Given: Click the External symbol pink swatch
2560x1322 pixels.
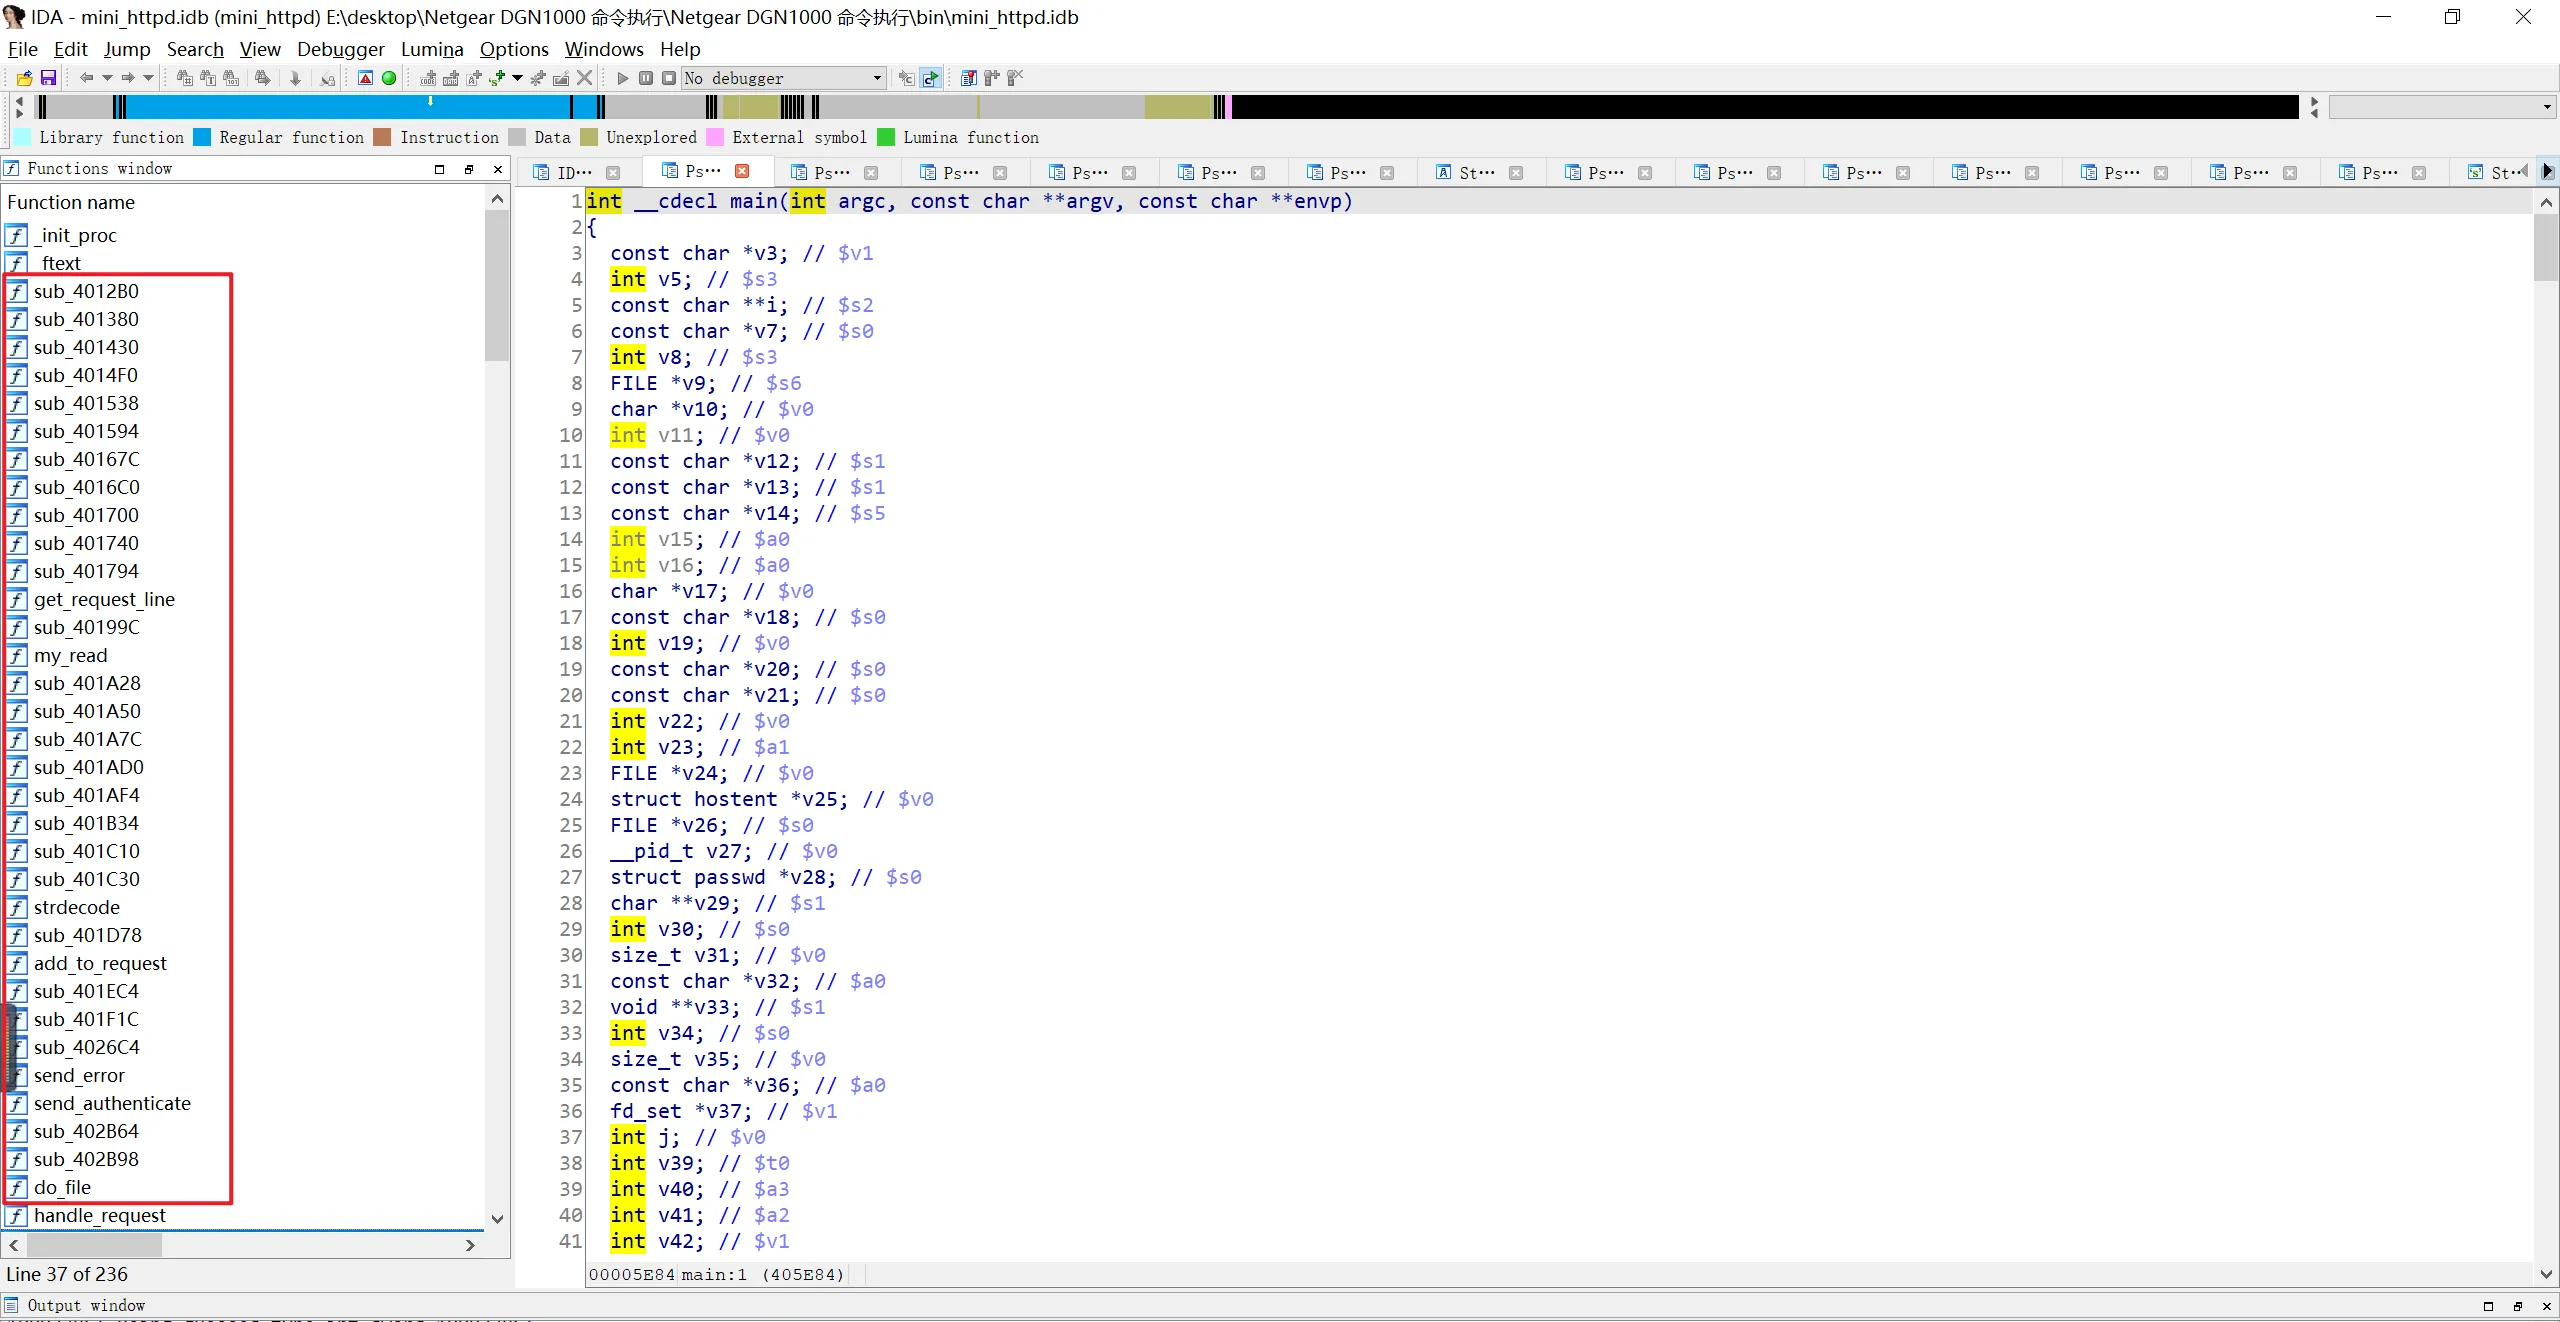Looking at the screenshot, I should [x=715, y=137].
